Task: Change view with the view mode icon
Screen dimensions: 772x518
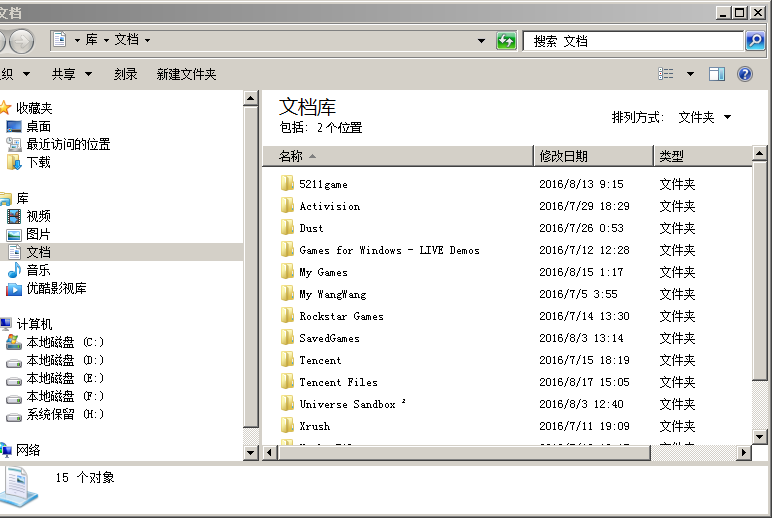Action: click(x=665, y=74)
